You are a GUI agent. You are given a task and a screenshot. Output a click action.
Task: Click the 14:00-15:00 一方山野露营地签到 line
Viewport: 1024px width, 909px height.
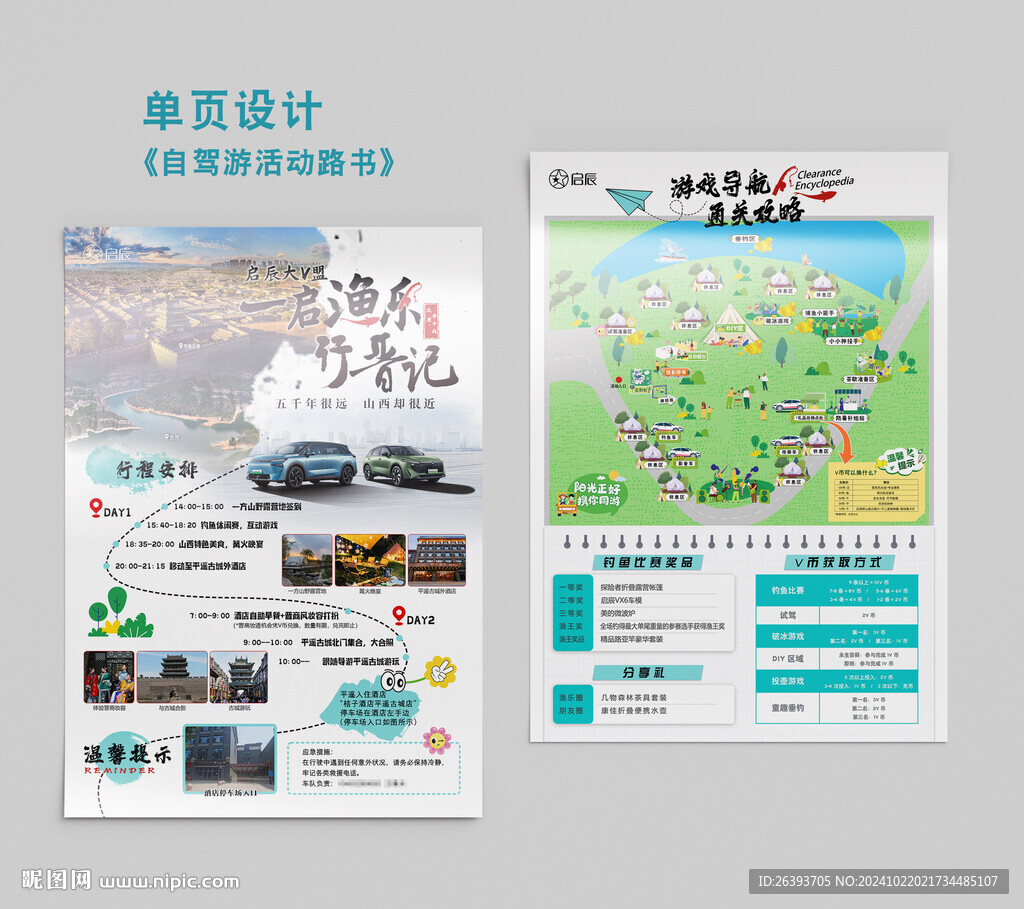238,507
